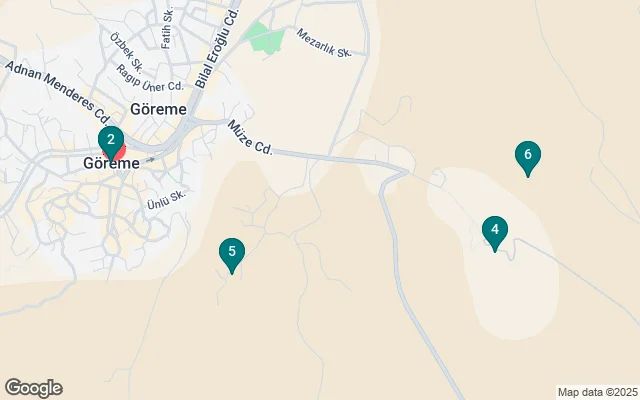Click the Google logo
This screenshot has height=400, width=640.
pyautogui.click(x=34, y=388)
